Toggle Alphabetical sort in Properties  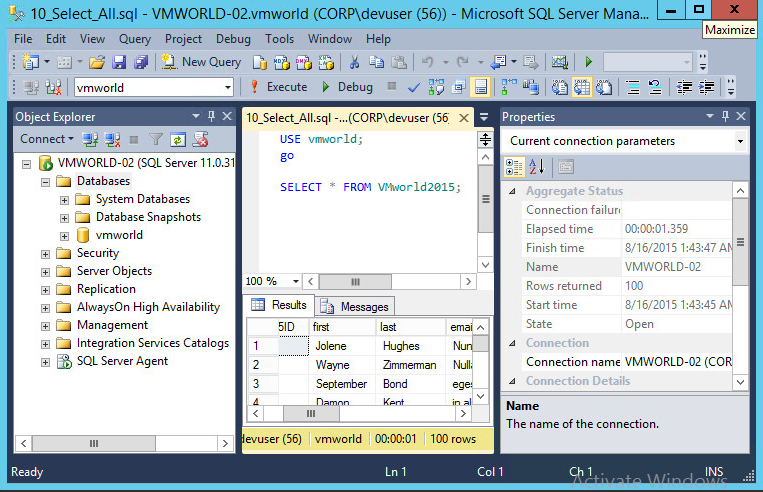(x=537, y=167)
